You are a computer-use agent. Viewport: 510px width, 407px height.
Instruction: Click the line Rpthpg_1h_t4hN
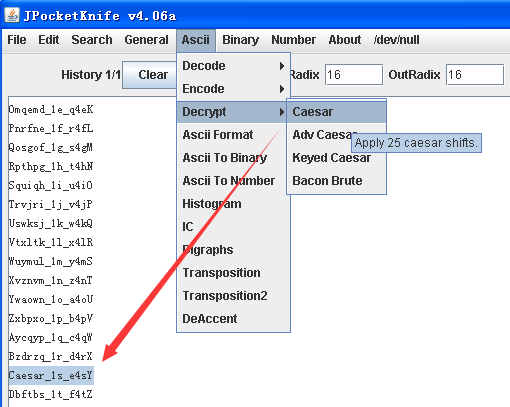tap(51, 167)
